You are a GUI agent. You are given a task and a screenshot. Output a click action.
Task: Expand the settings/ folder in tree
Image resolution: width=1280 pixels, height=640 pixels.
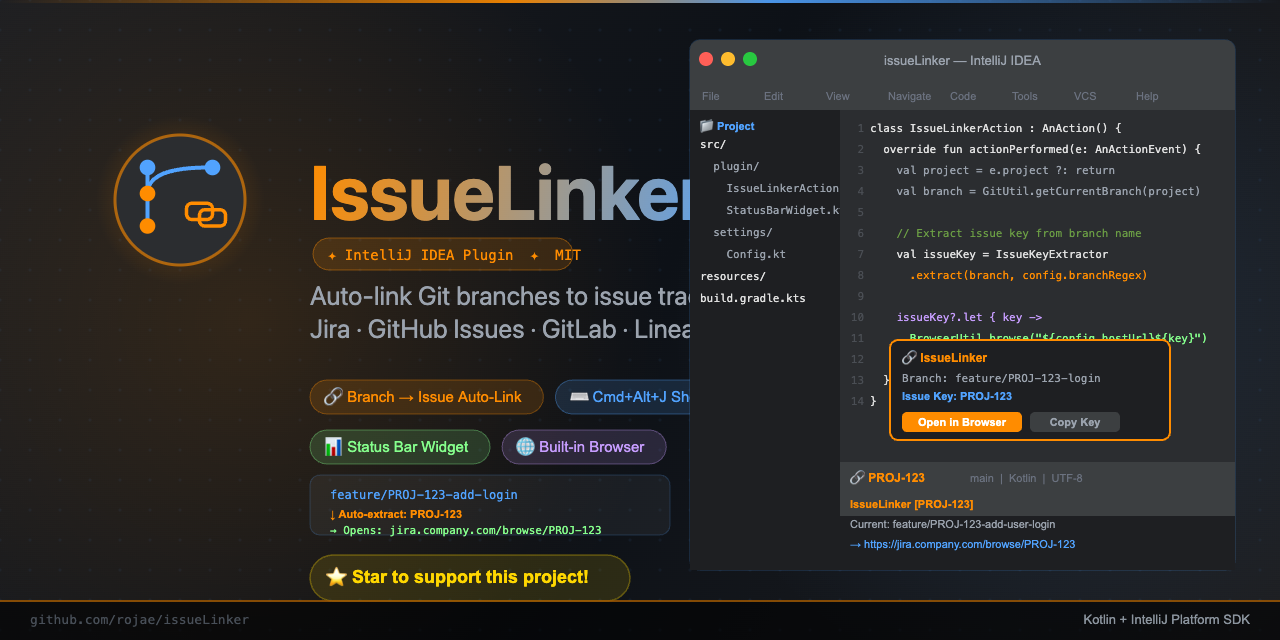743,232
